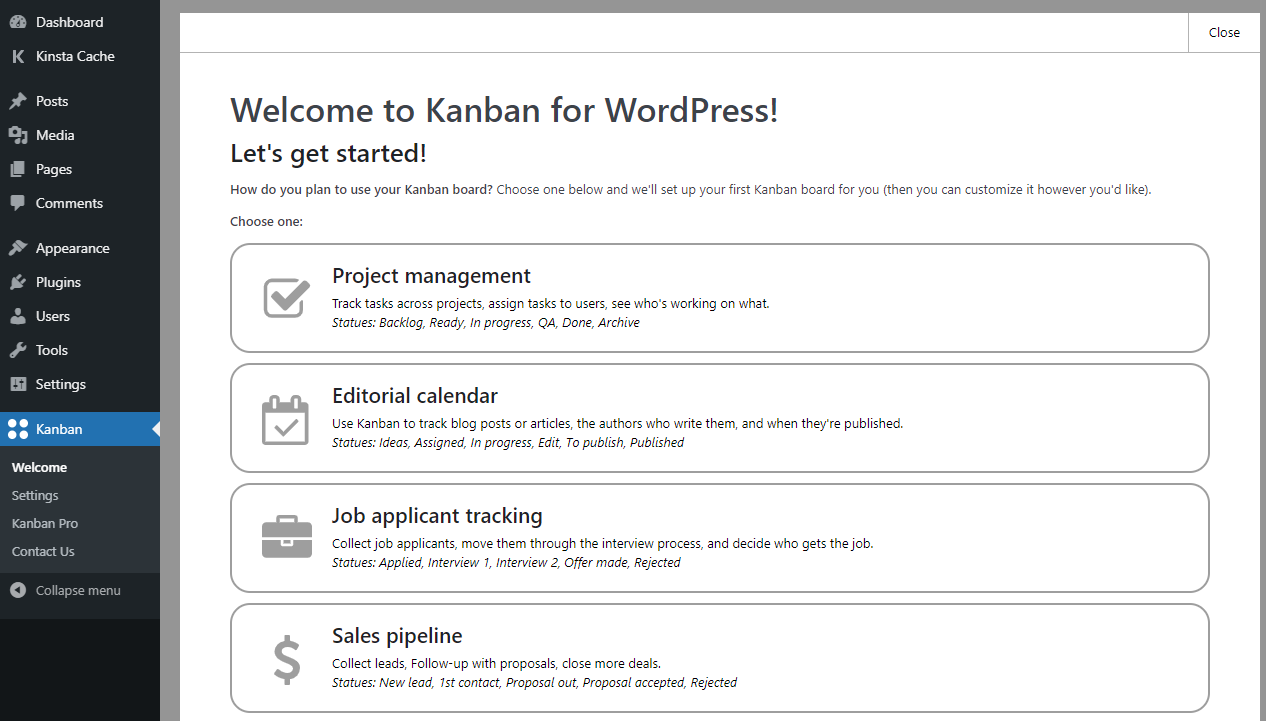Click the Comments speech bubble icon

tap(18, 203)
